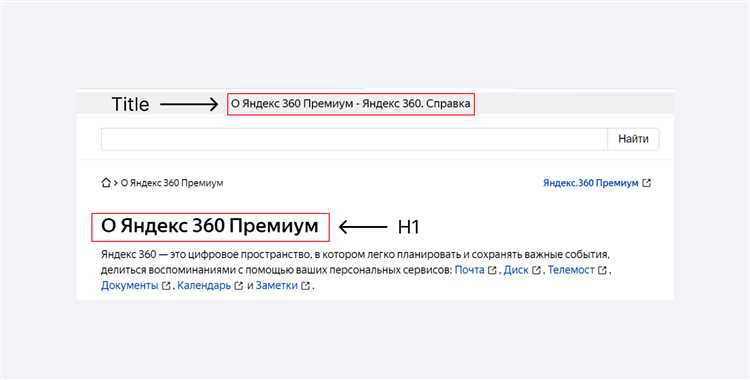
Task: Open the home breadcrumb icon
Action: pyautogui.click(x=106, y=182)
